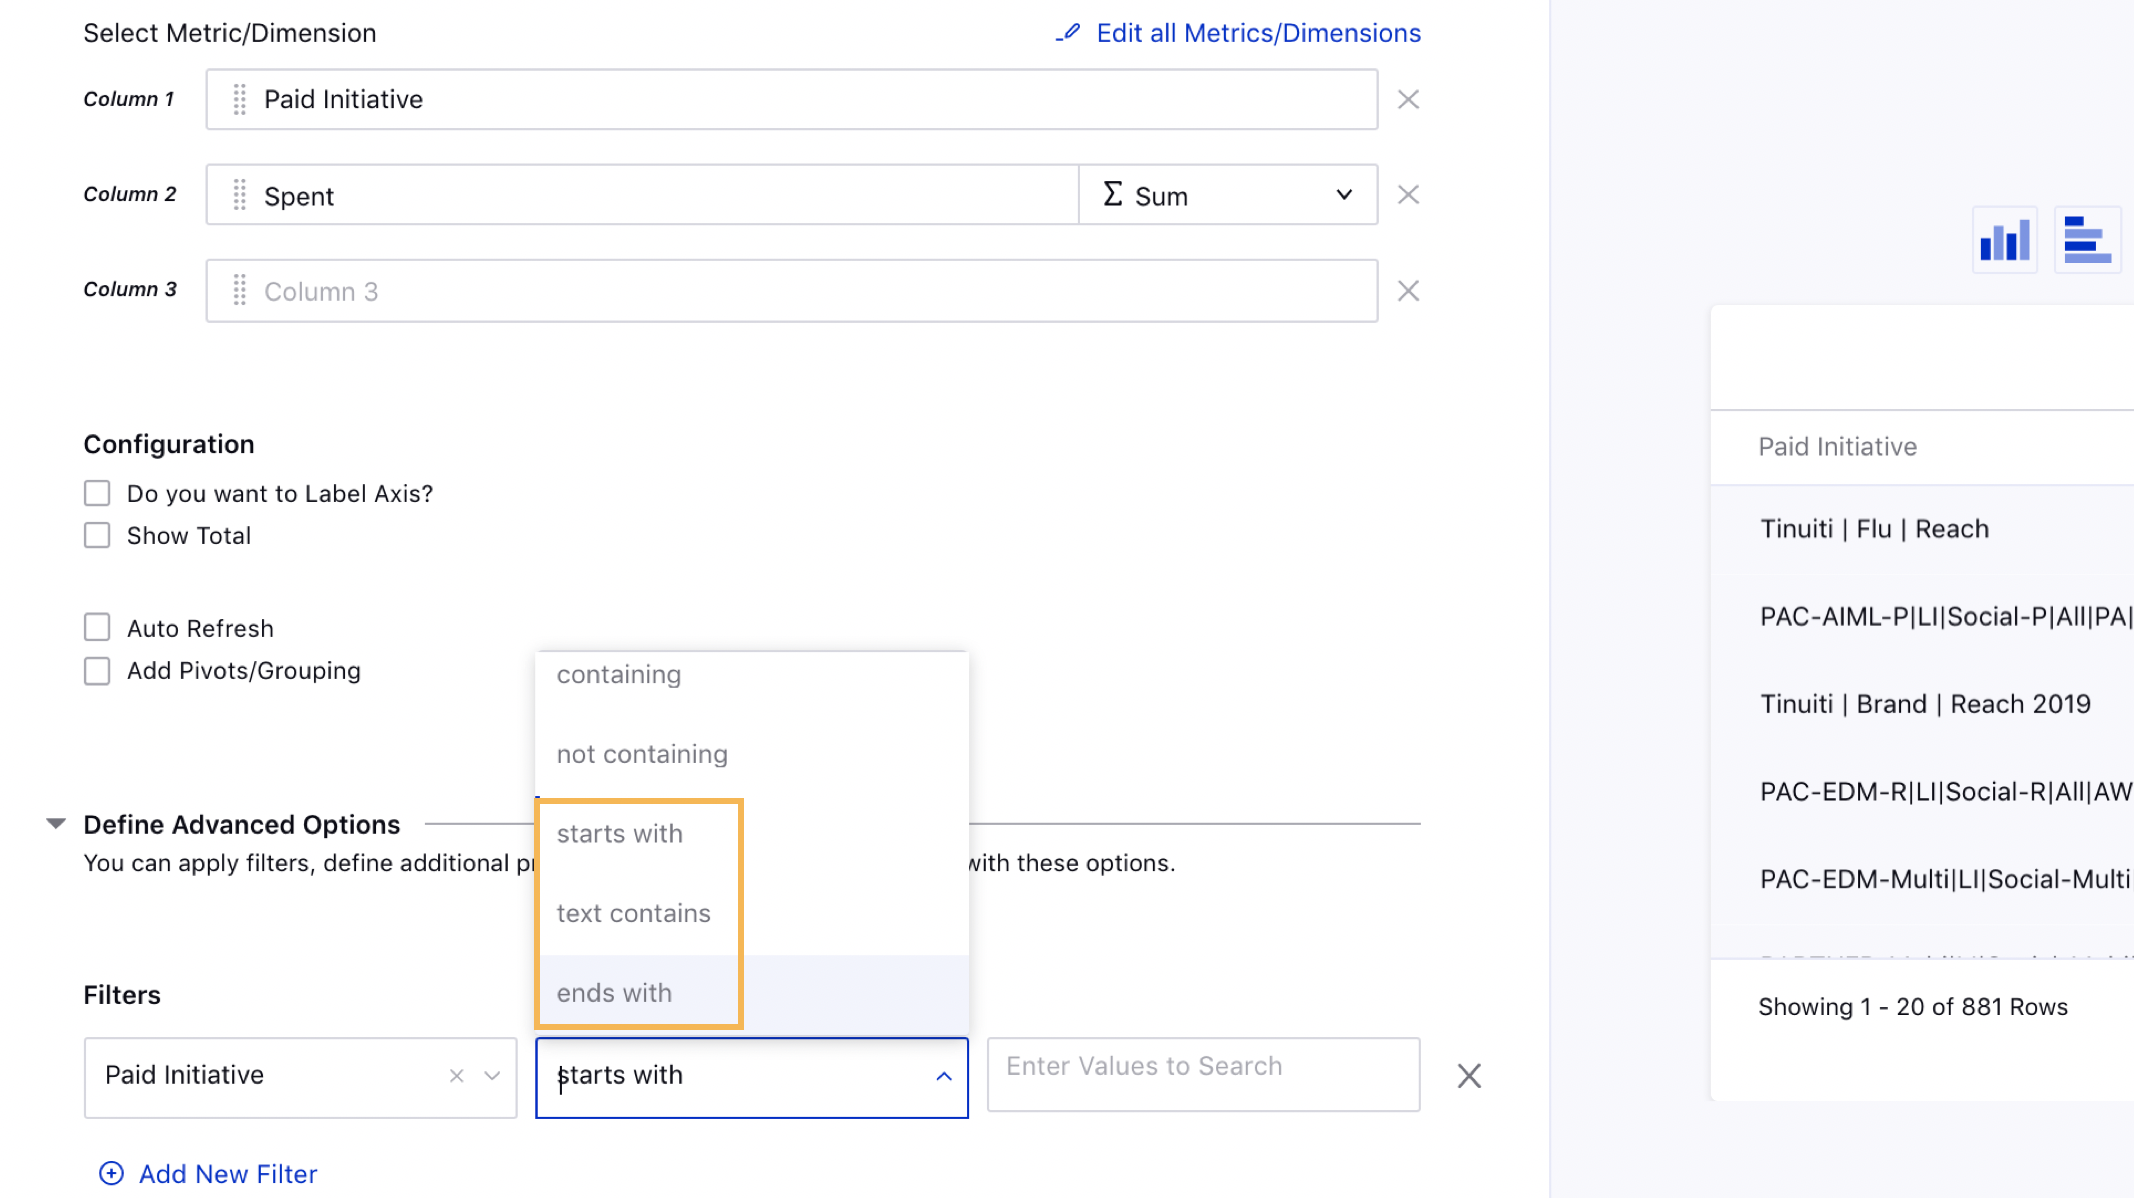Select the ends with filter option
2134x1198 pixels.
pos(614,993)
